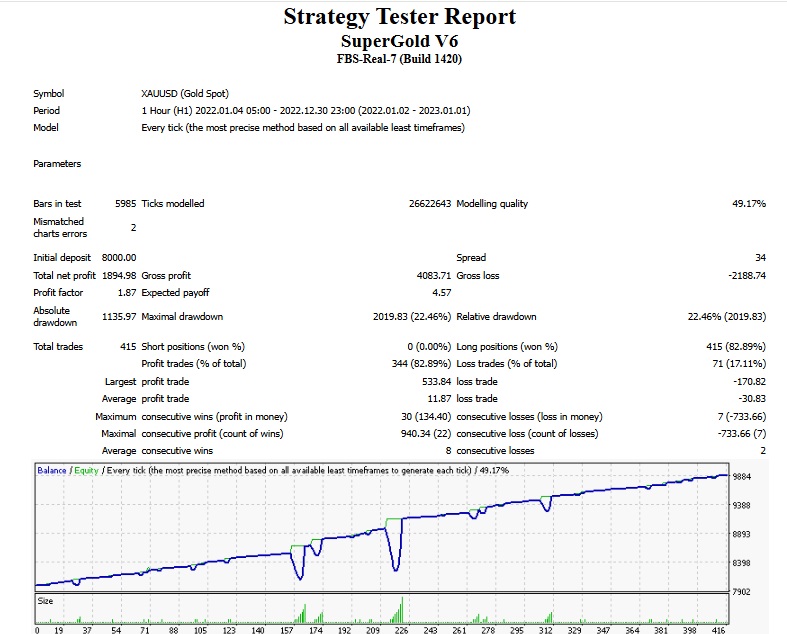Click the Long positions (won %) label
Viewport: 787px width, 634px height.
coord(507,346)
